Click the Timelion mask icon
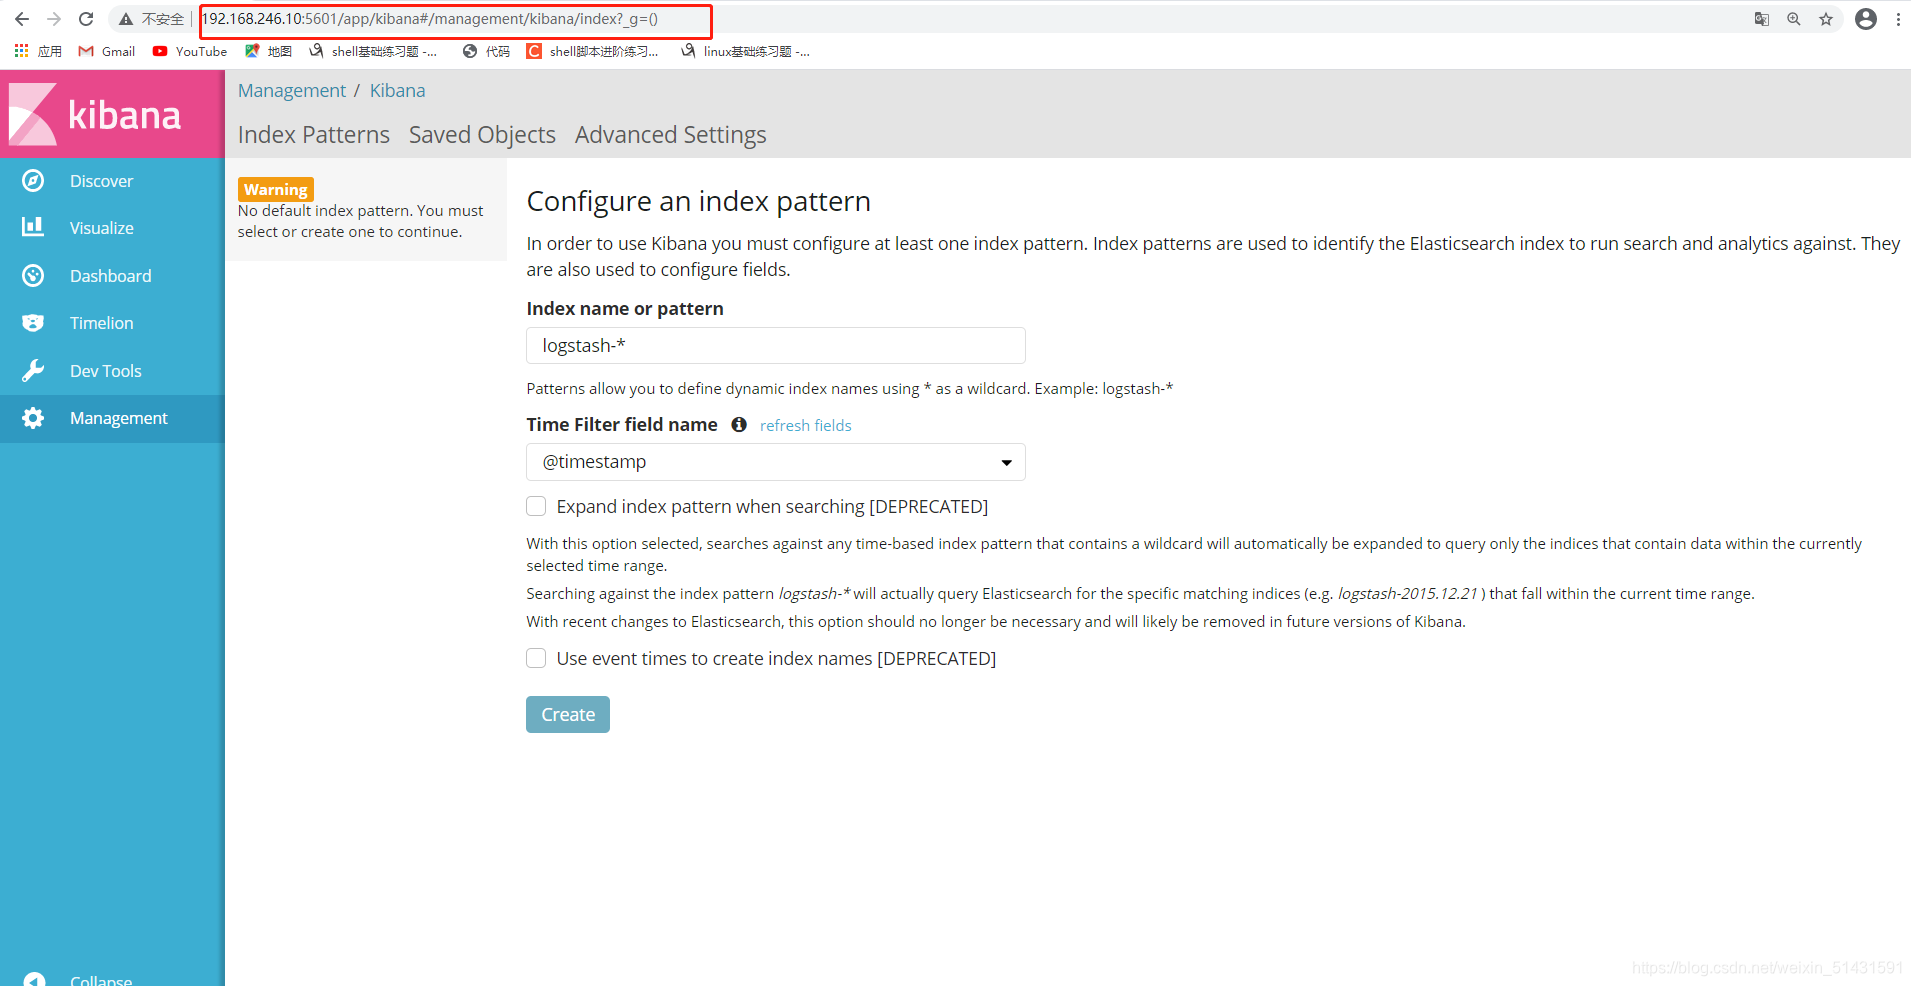The width and height of the screenshot is (1911, 986). tap(33, 323)
